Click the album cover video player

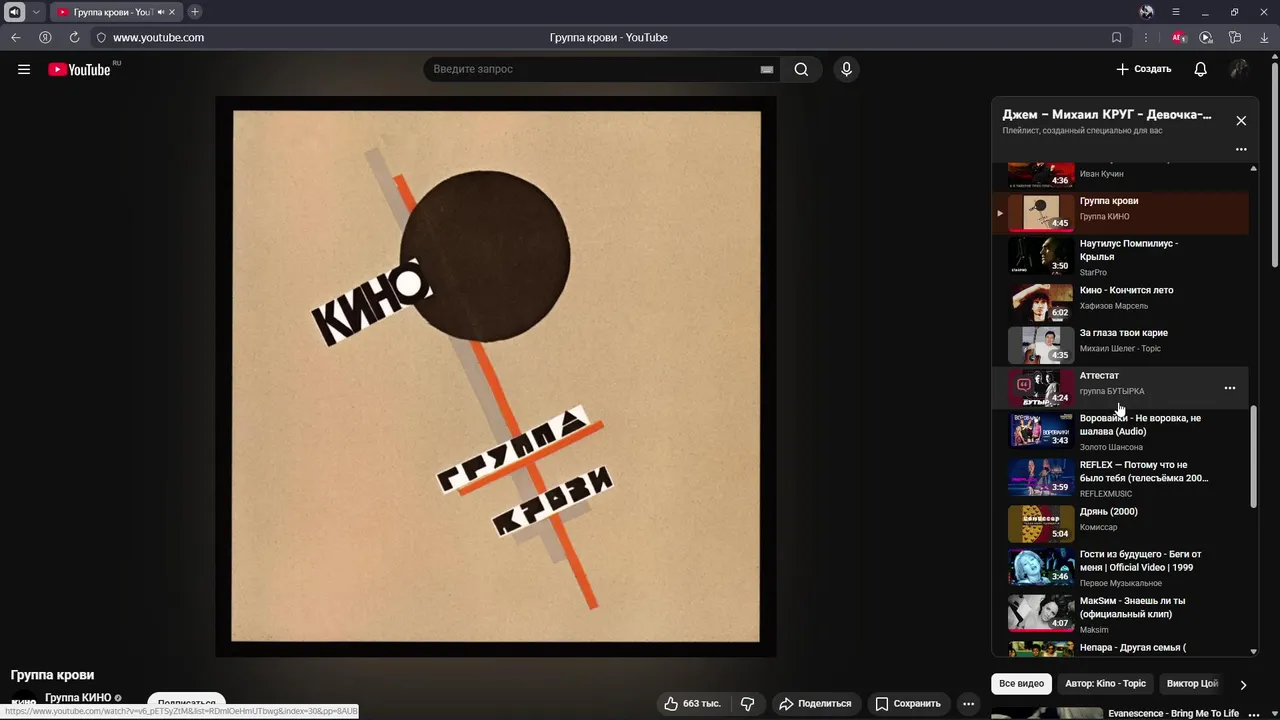point(496,376)
